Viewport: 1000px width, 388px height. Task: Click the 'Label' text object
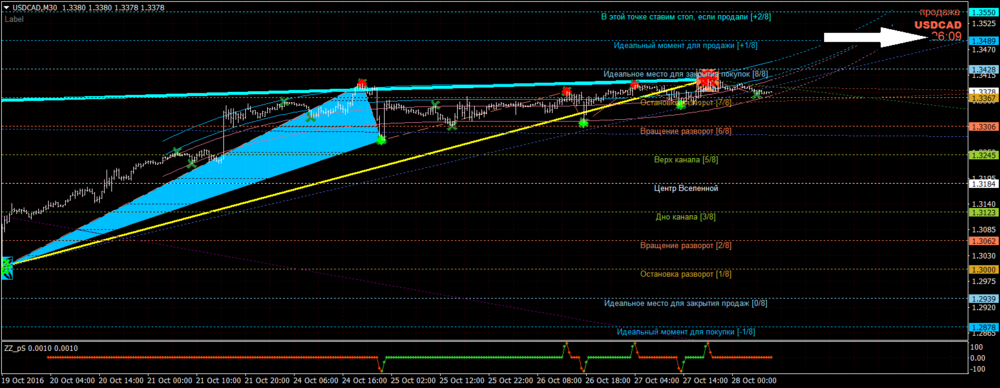[14, 19]
